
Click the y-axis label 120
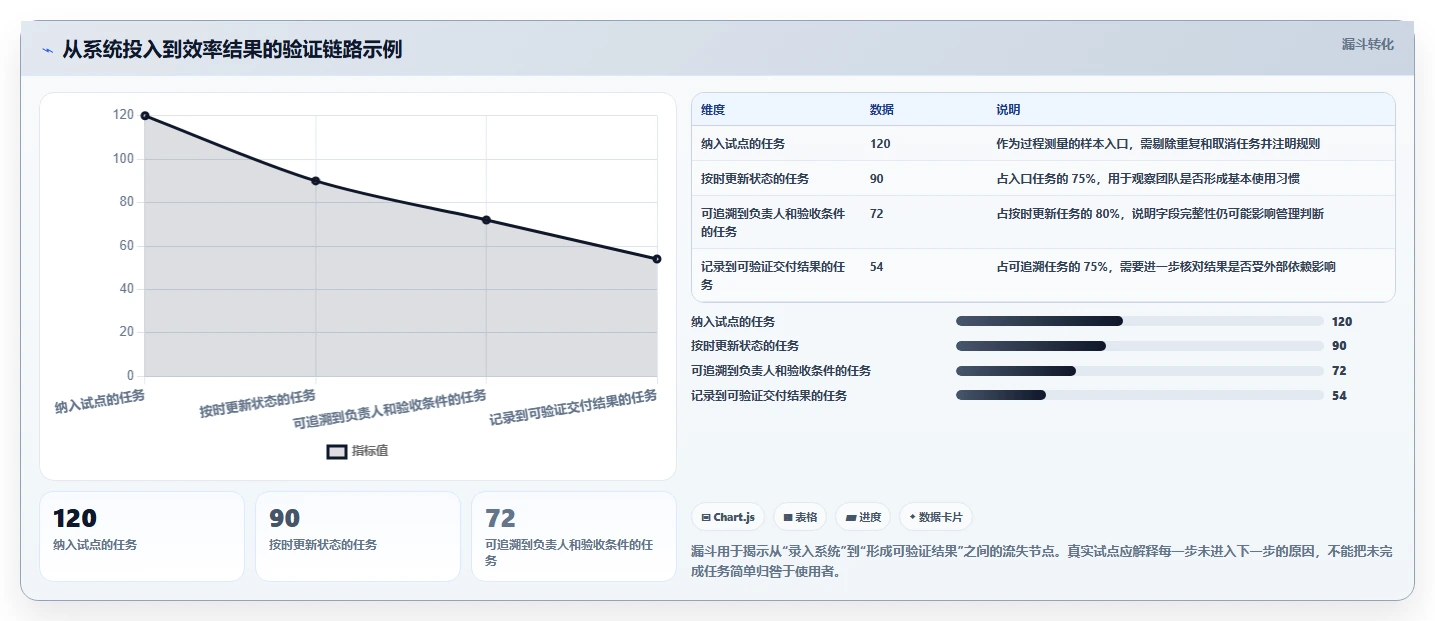(x=123, y=115)
